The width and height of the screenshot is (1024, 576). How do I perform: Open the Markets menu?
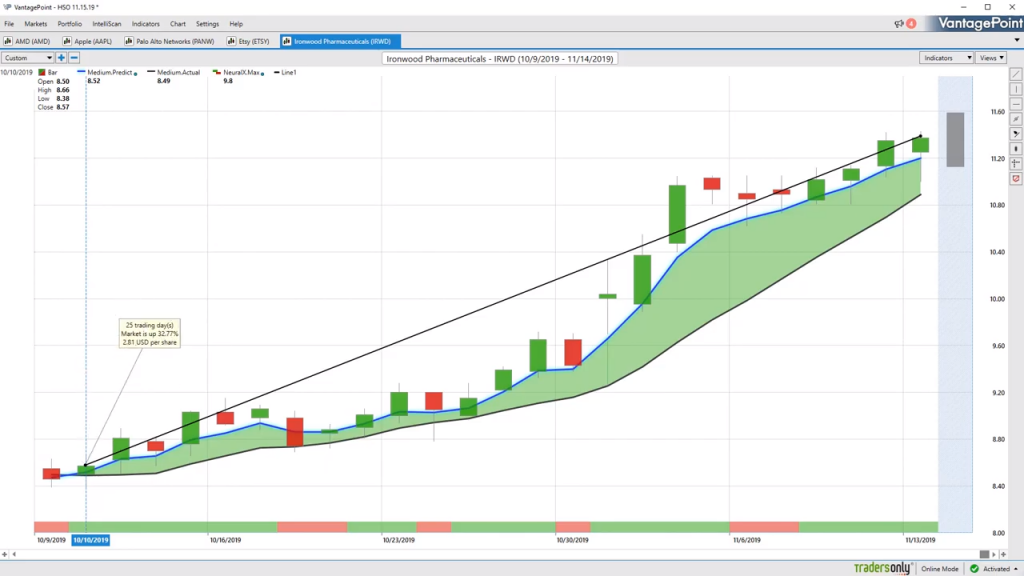(x=35, y=24)
